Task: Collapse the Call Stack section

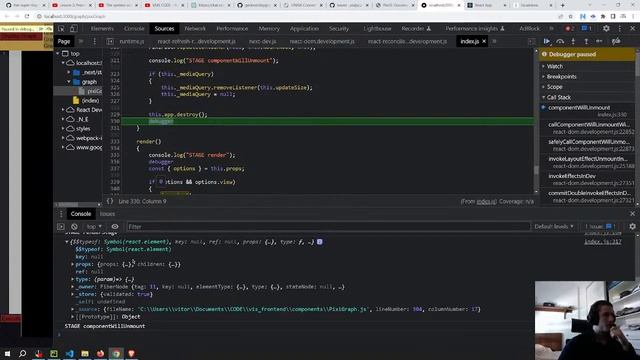Action: [558, 97]
